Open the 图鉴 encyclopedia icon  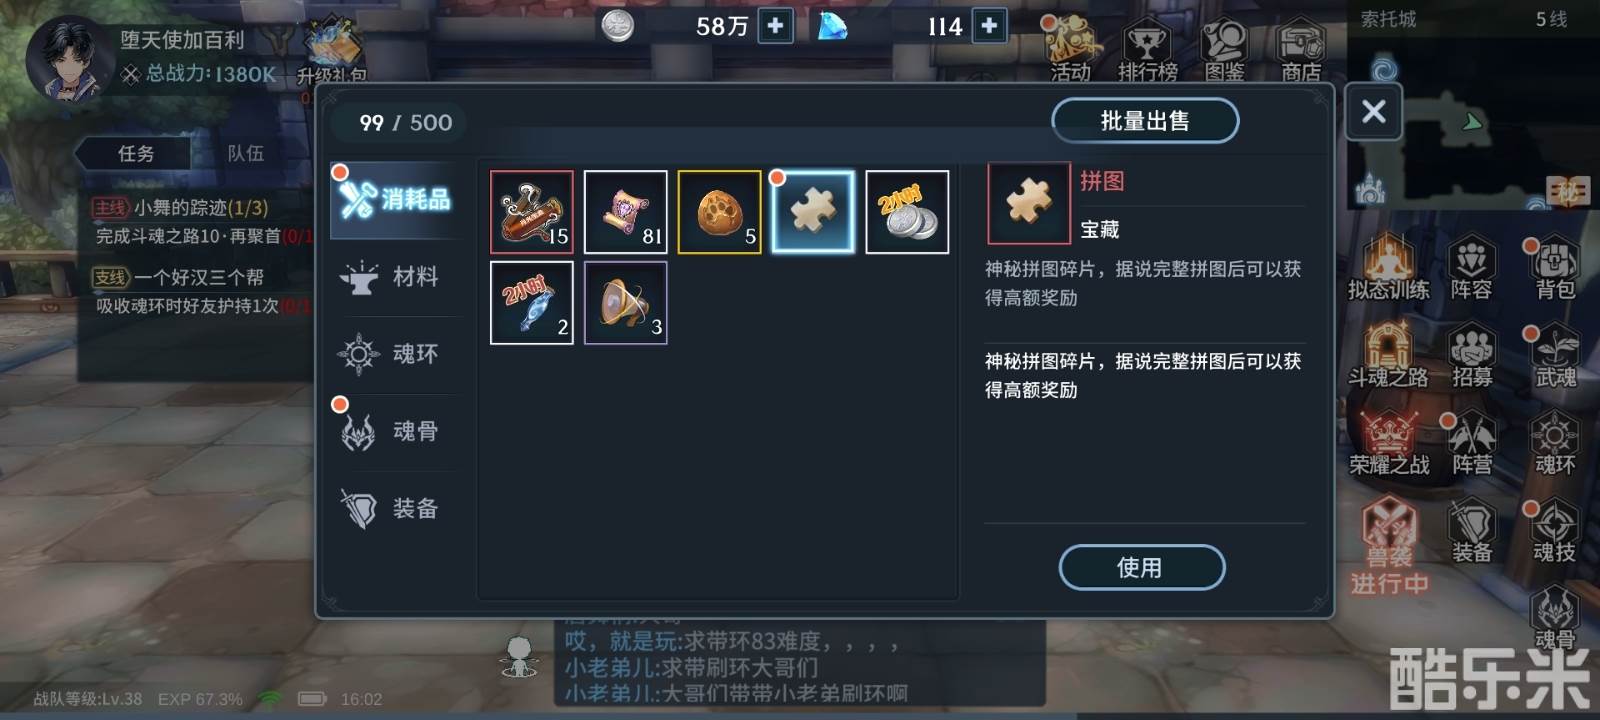click(x=1224, y=49)
